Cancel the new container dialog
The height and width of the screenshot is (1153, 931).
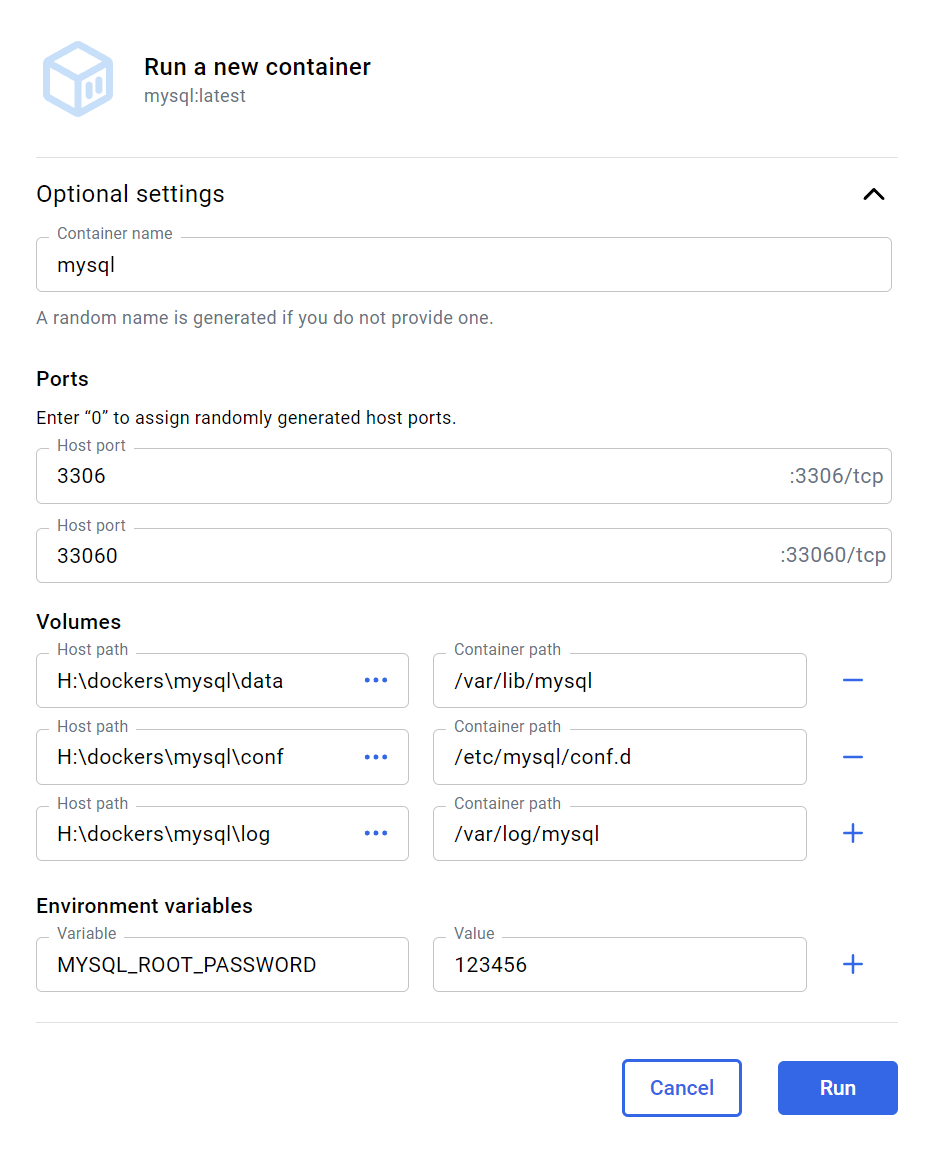click(681, 1088)
